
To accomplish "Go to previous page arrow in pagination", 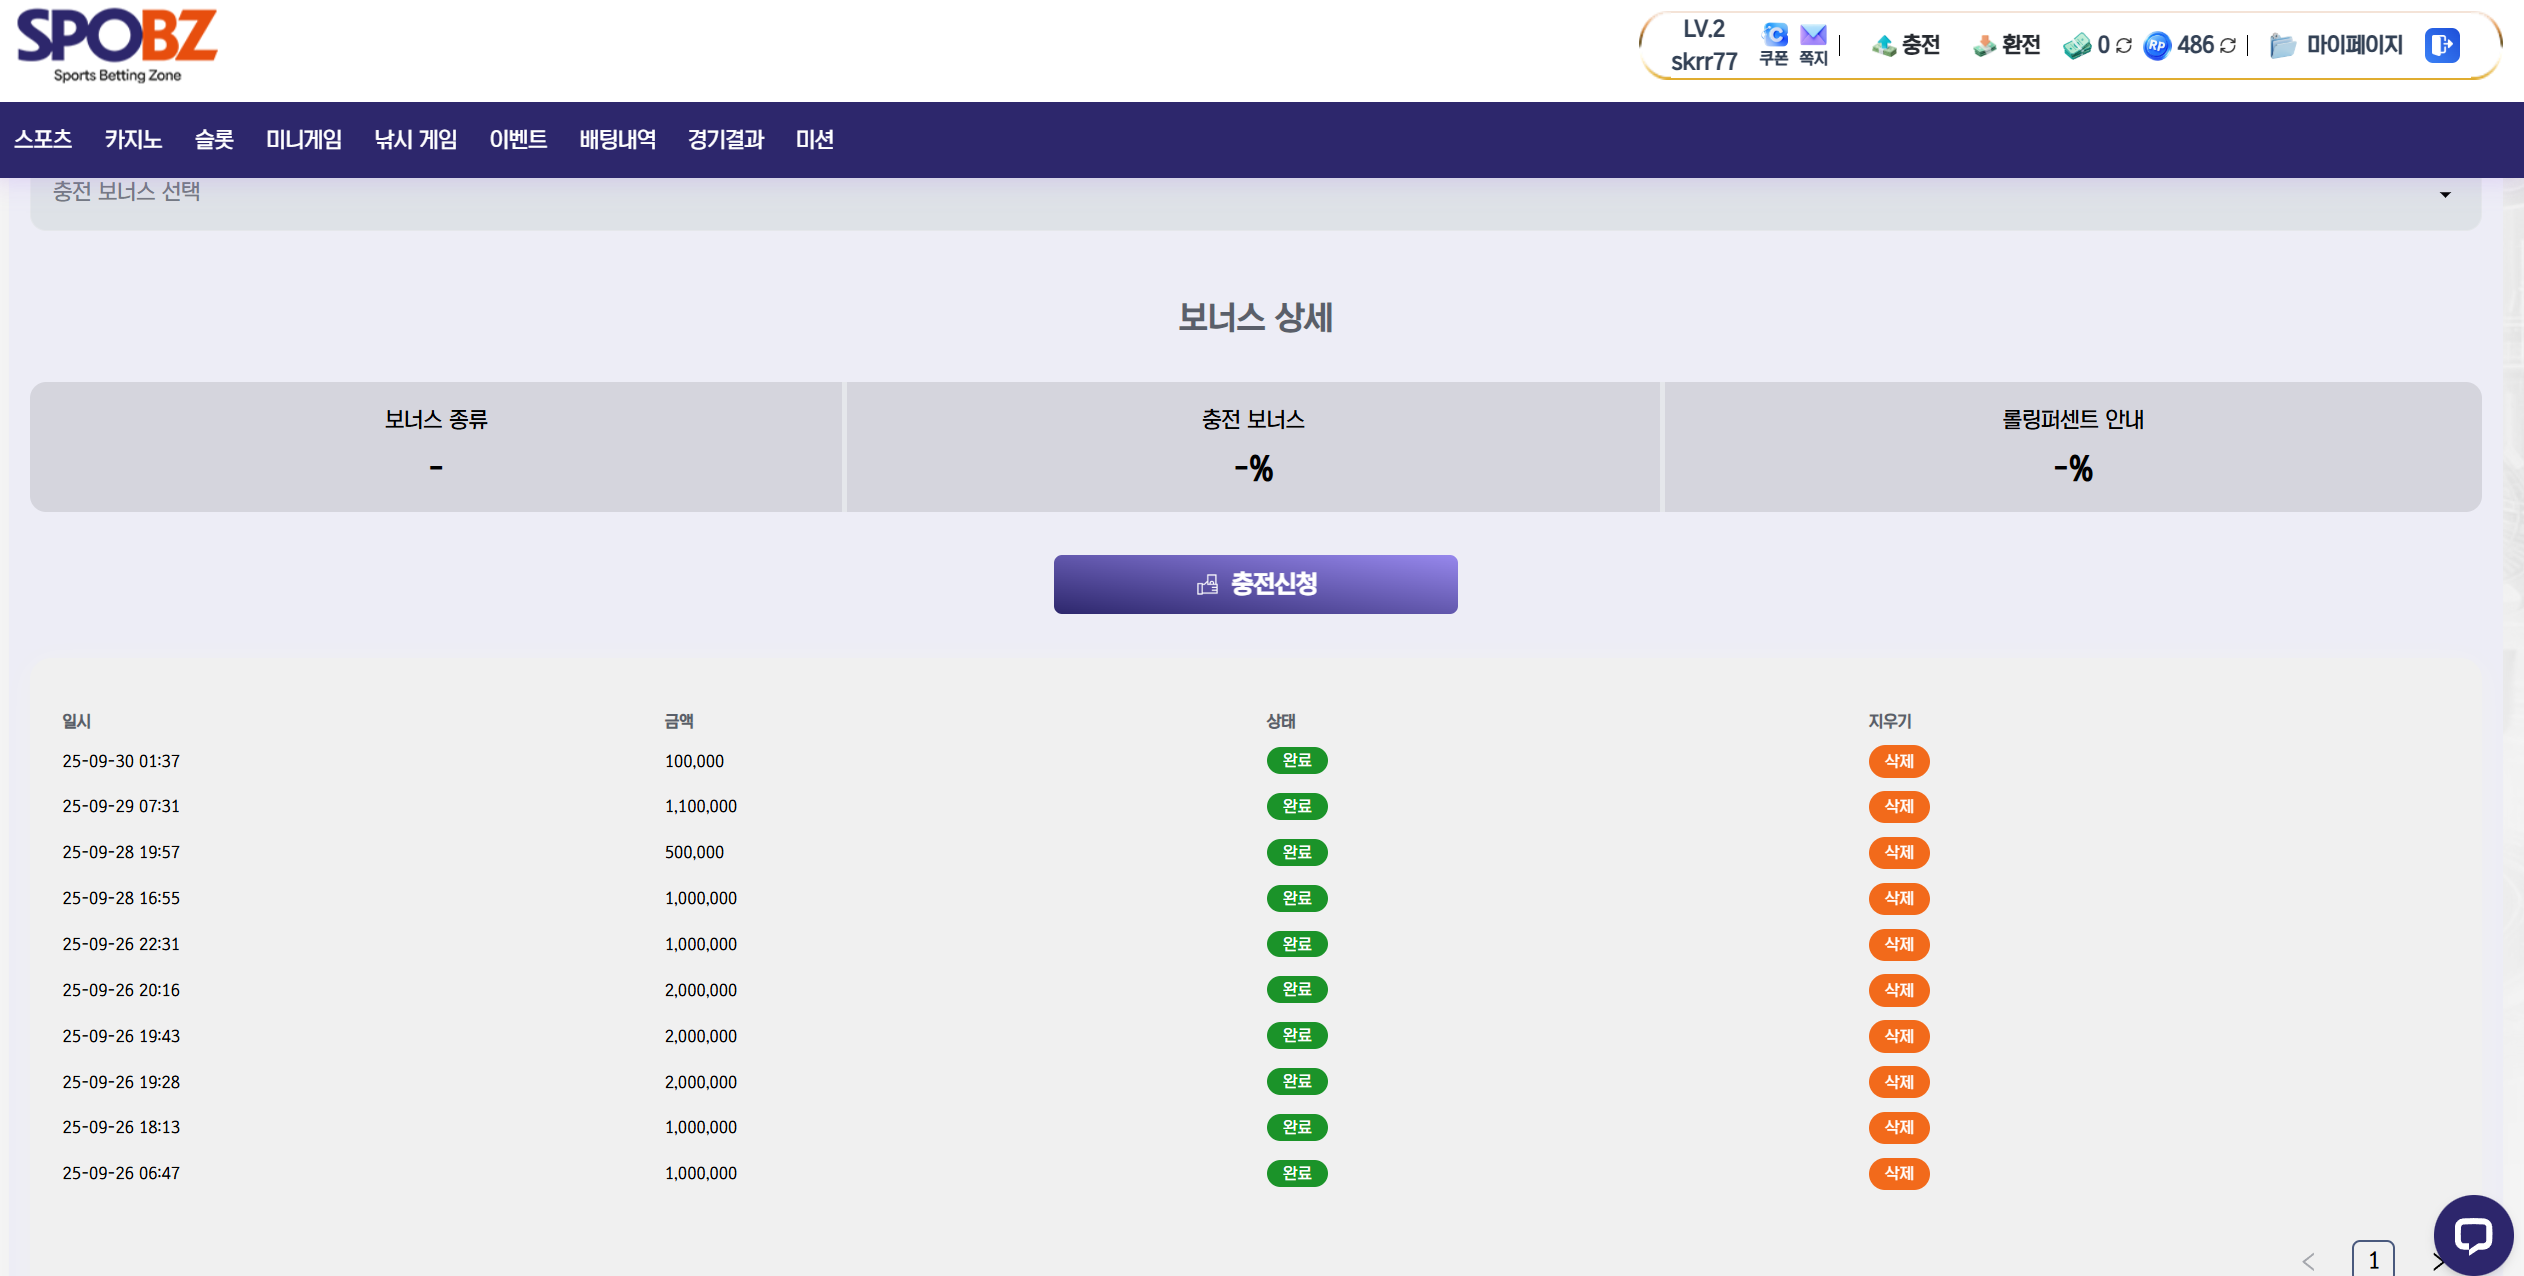I will (x=2309, y=1262).
